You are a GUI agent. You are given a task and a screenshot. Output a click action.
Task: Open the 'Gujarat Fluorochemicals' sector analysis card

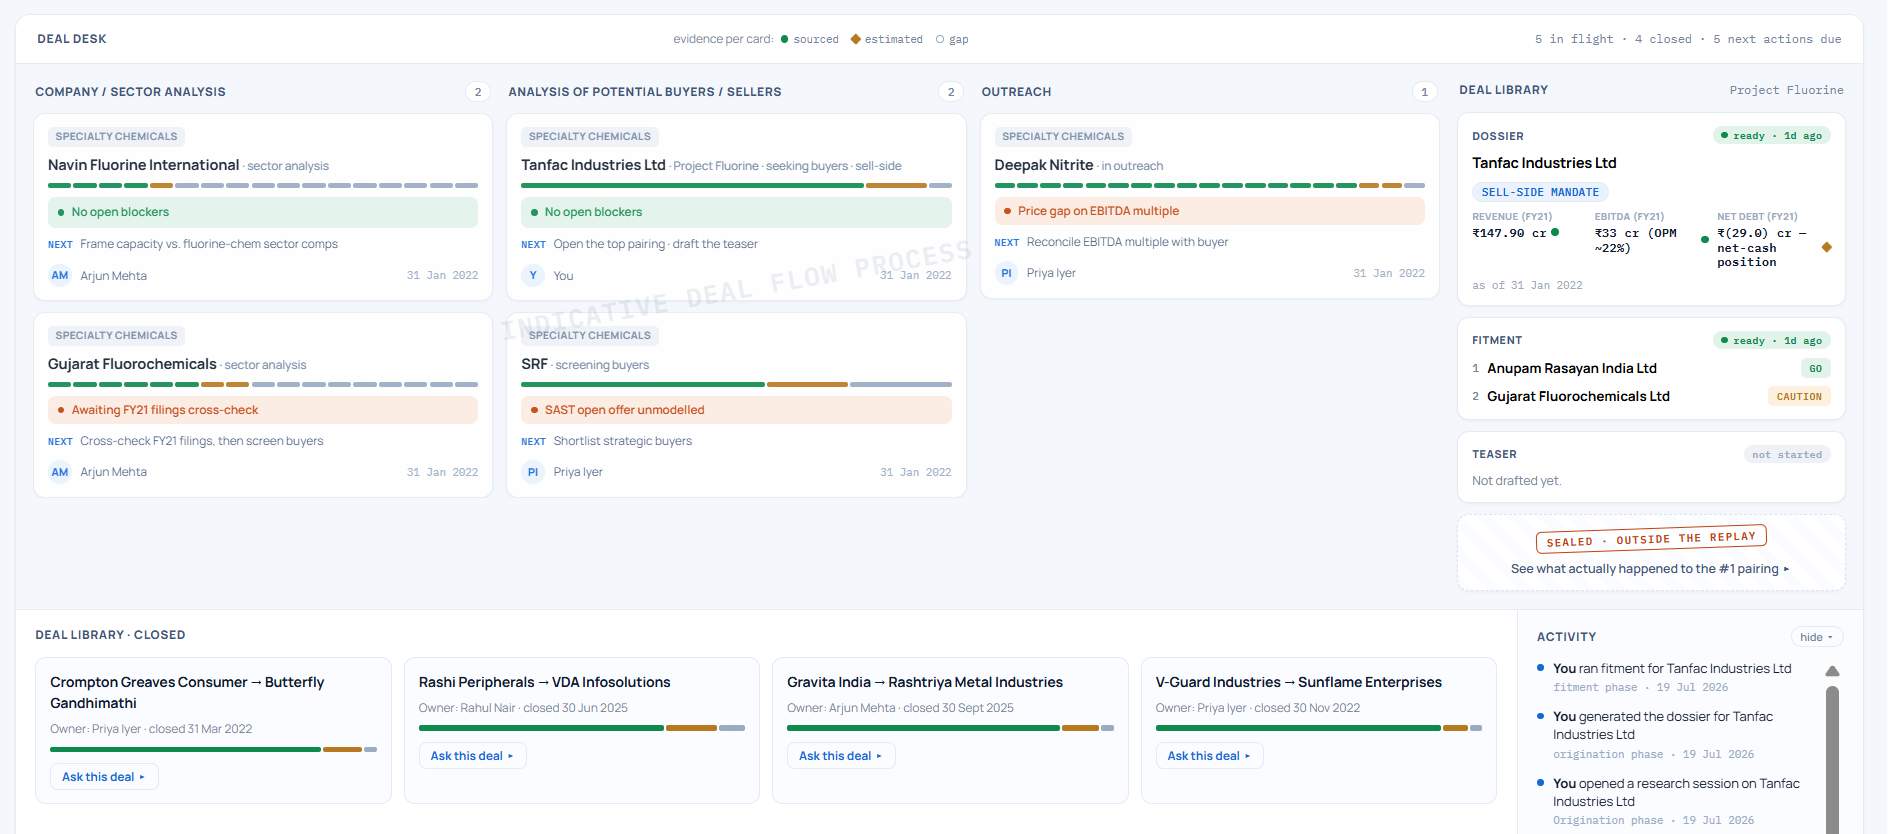263,405
